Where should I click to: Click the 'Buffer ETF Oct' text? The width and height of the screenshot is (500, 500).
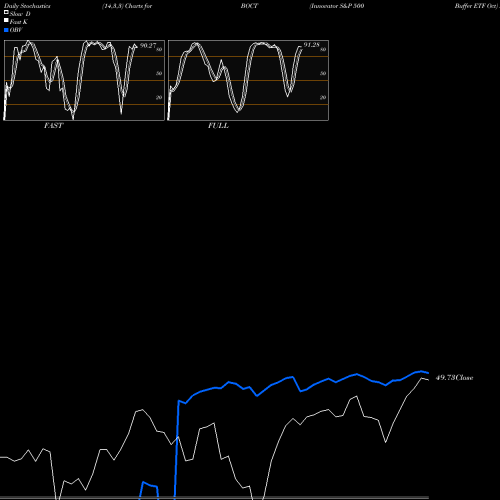[476, 6]
